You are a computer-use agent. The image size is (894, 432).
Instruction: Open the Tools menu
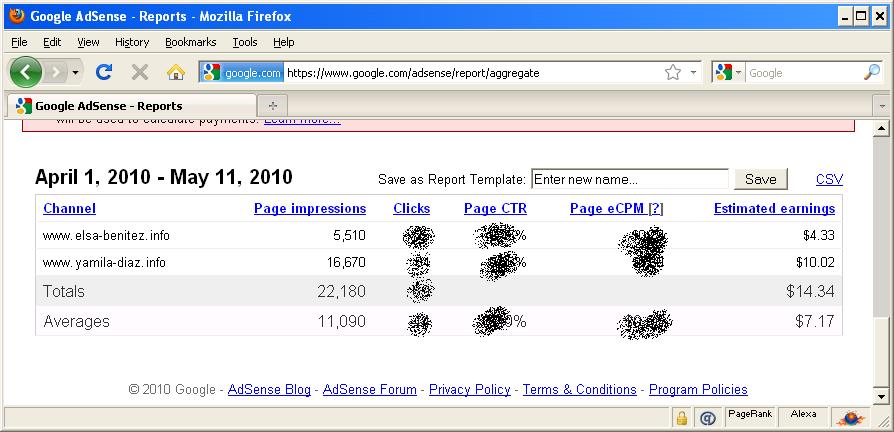tap(245, 42)
